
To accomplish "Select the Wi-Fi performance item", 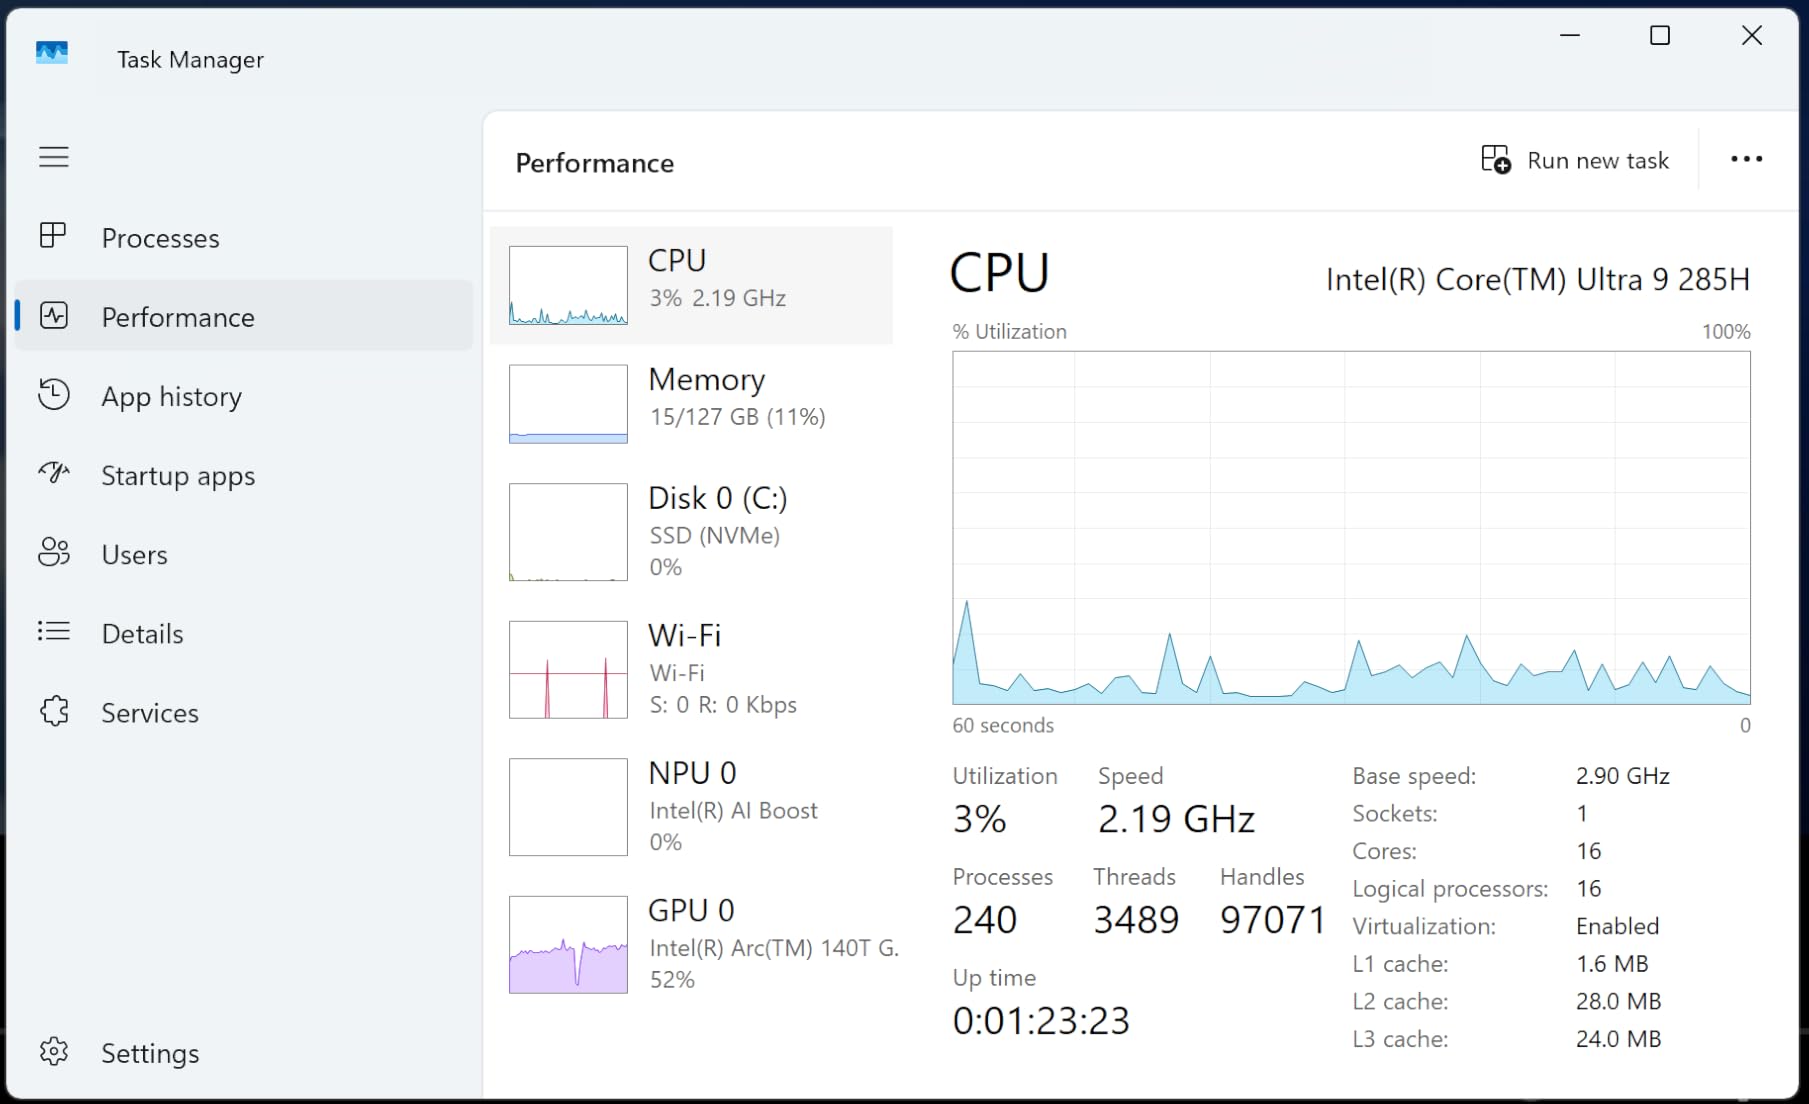I will pos(691,669).
